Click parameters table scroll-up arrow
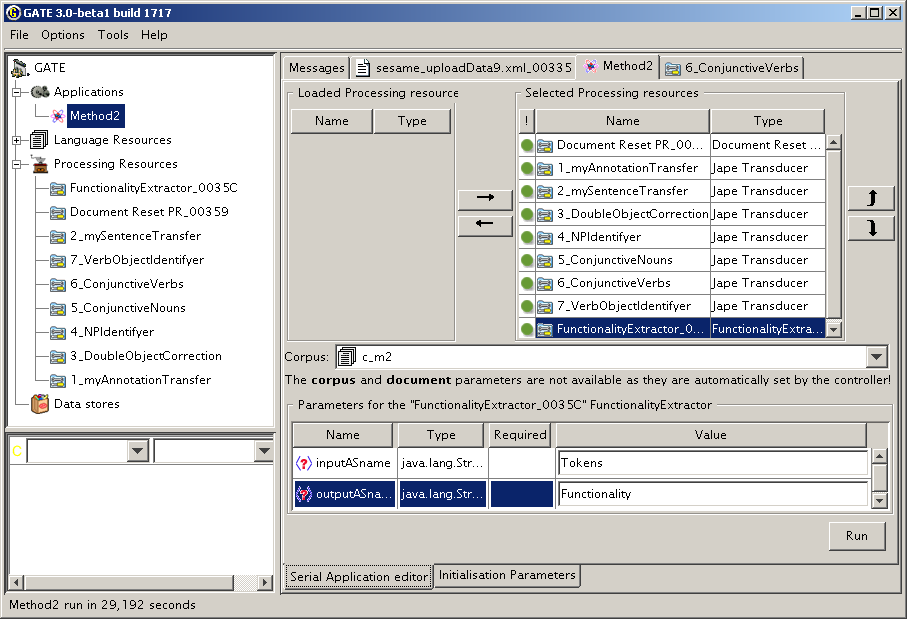This screenshot has height=619, width=907. (x=879, y=456)
